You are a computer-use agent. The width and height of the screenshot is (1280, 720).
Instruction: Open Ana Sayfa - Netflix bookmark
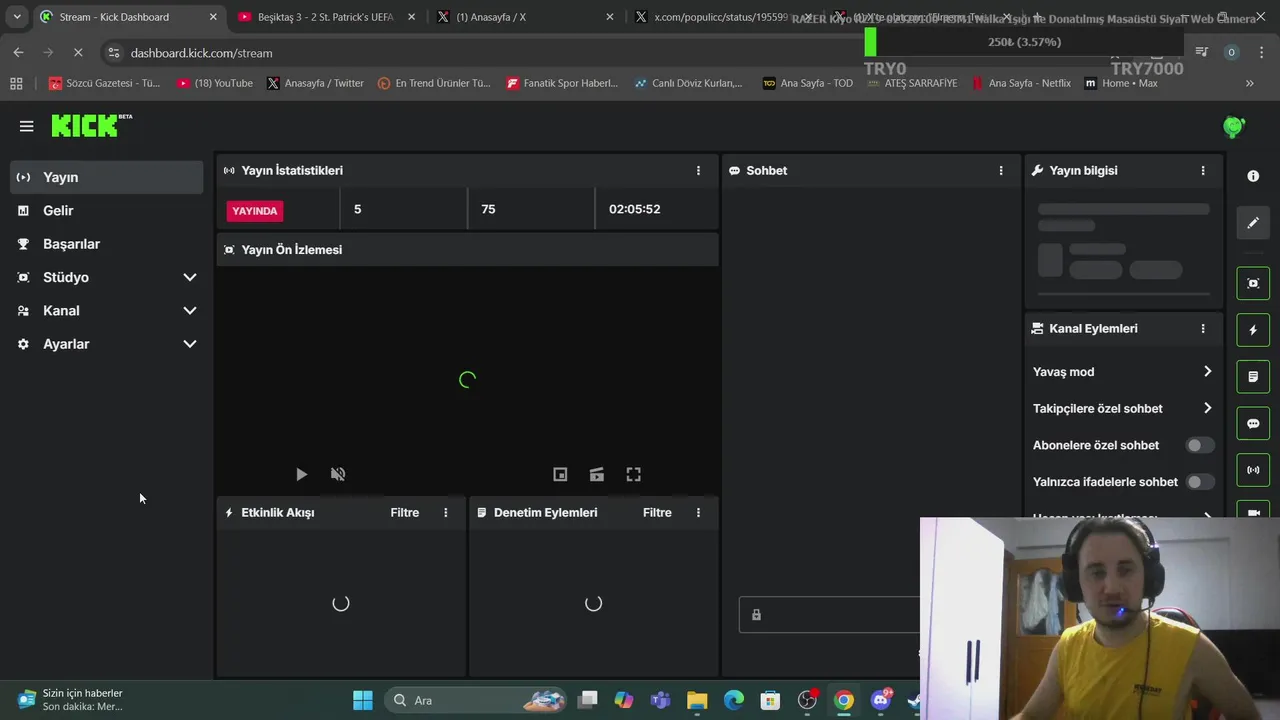pyautogui.click(x=1021, y=83)
